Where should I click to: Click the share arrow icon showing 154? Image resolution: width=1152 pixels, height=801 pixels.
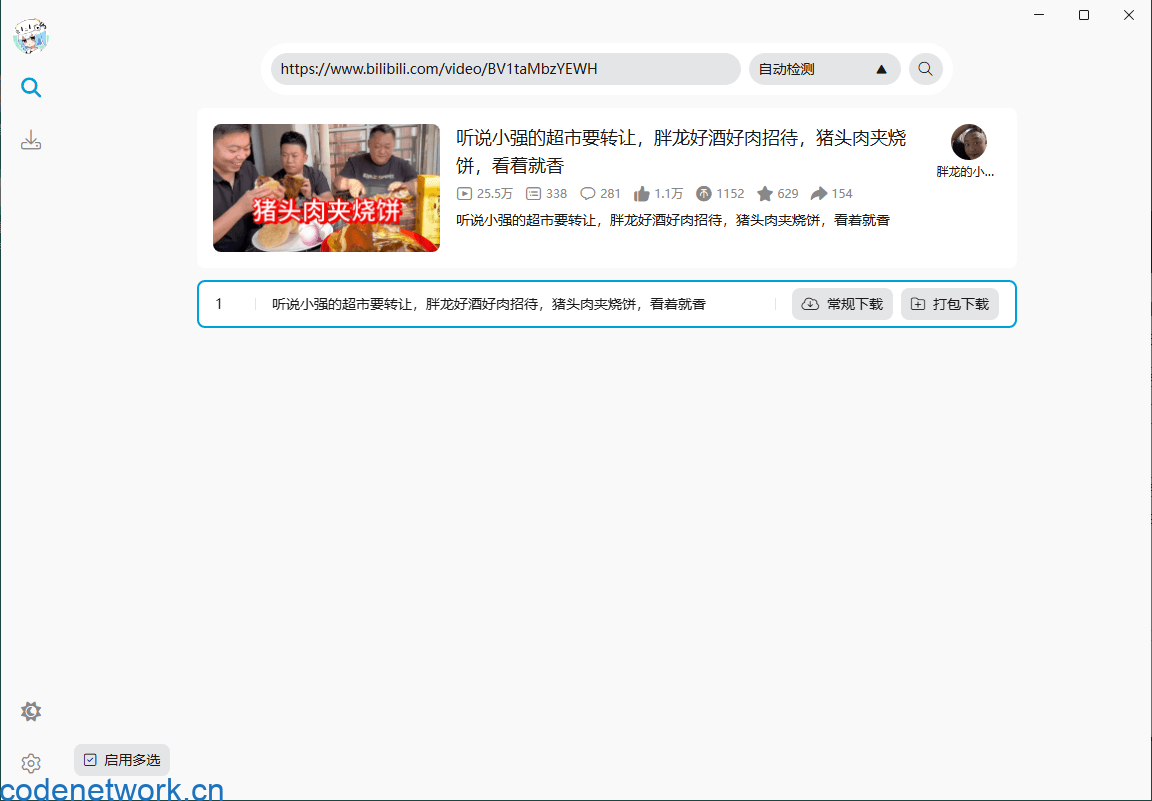[x=818, y=194]
